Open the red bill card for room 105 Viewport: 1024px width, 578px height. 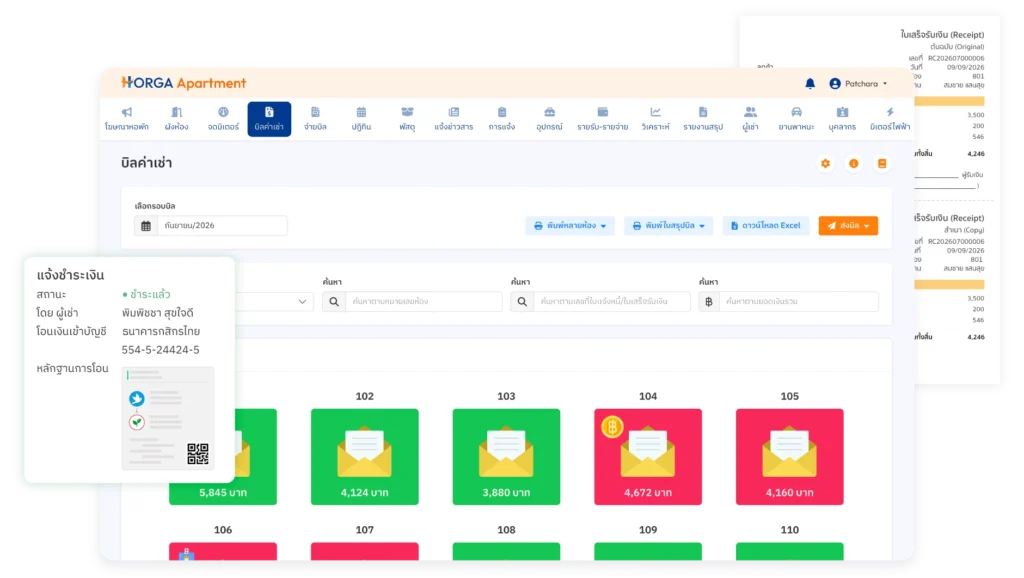tap(790, 457)
